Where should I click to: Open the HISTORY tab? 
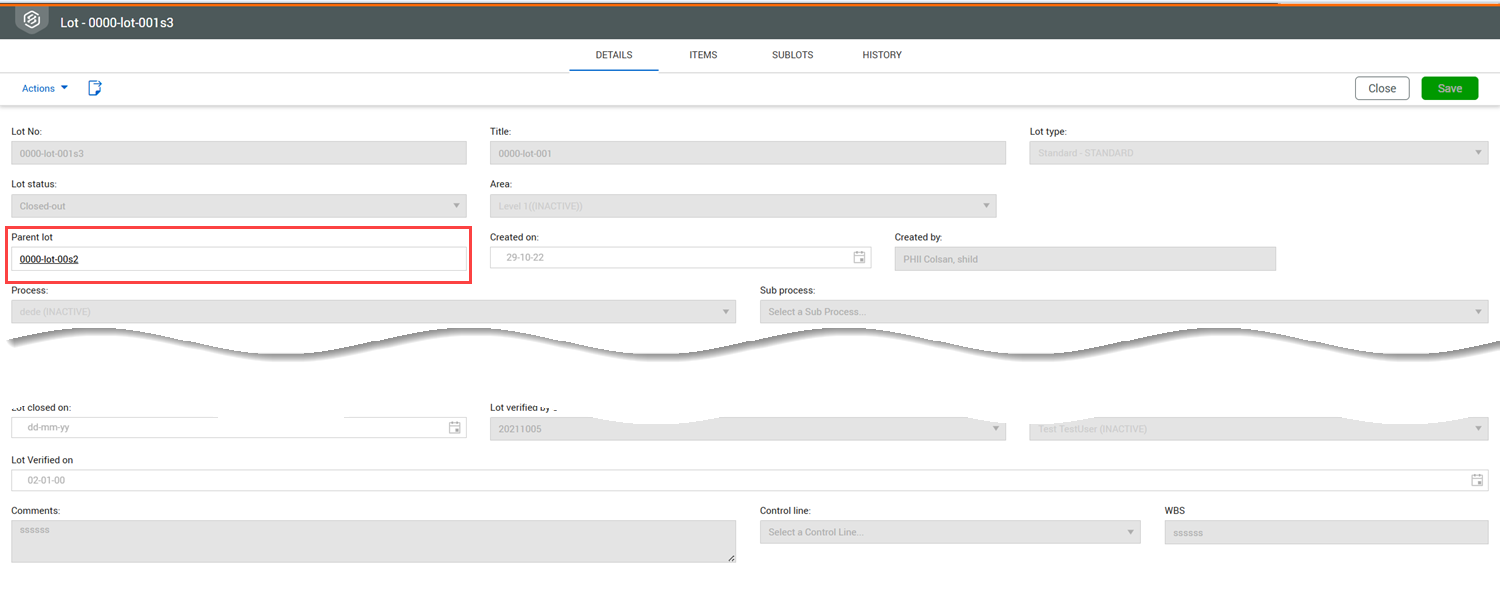(882, 55)
